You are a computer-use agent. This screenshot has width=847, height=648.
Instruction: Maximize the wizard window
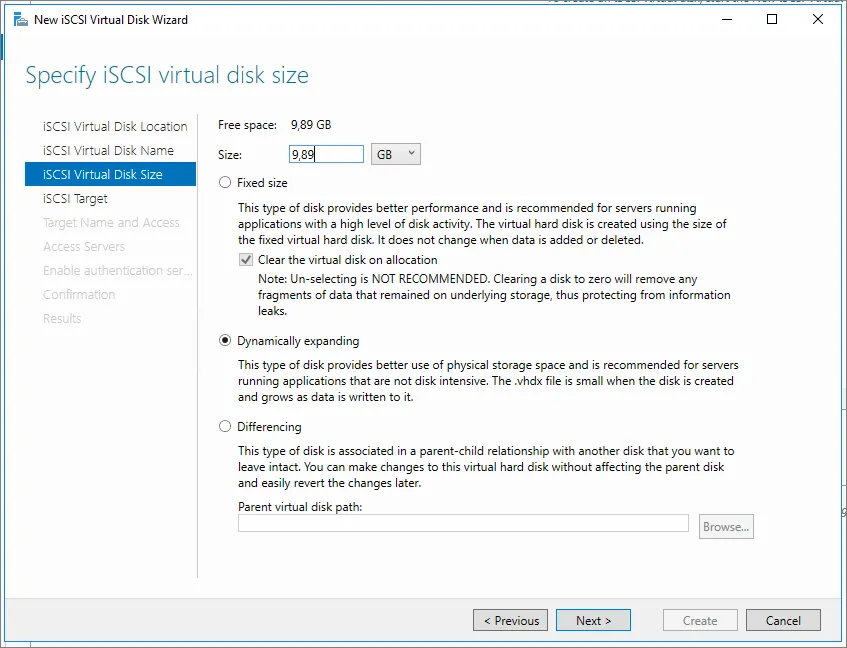pos(772,19)
